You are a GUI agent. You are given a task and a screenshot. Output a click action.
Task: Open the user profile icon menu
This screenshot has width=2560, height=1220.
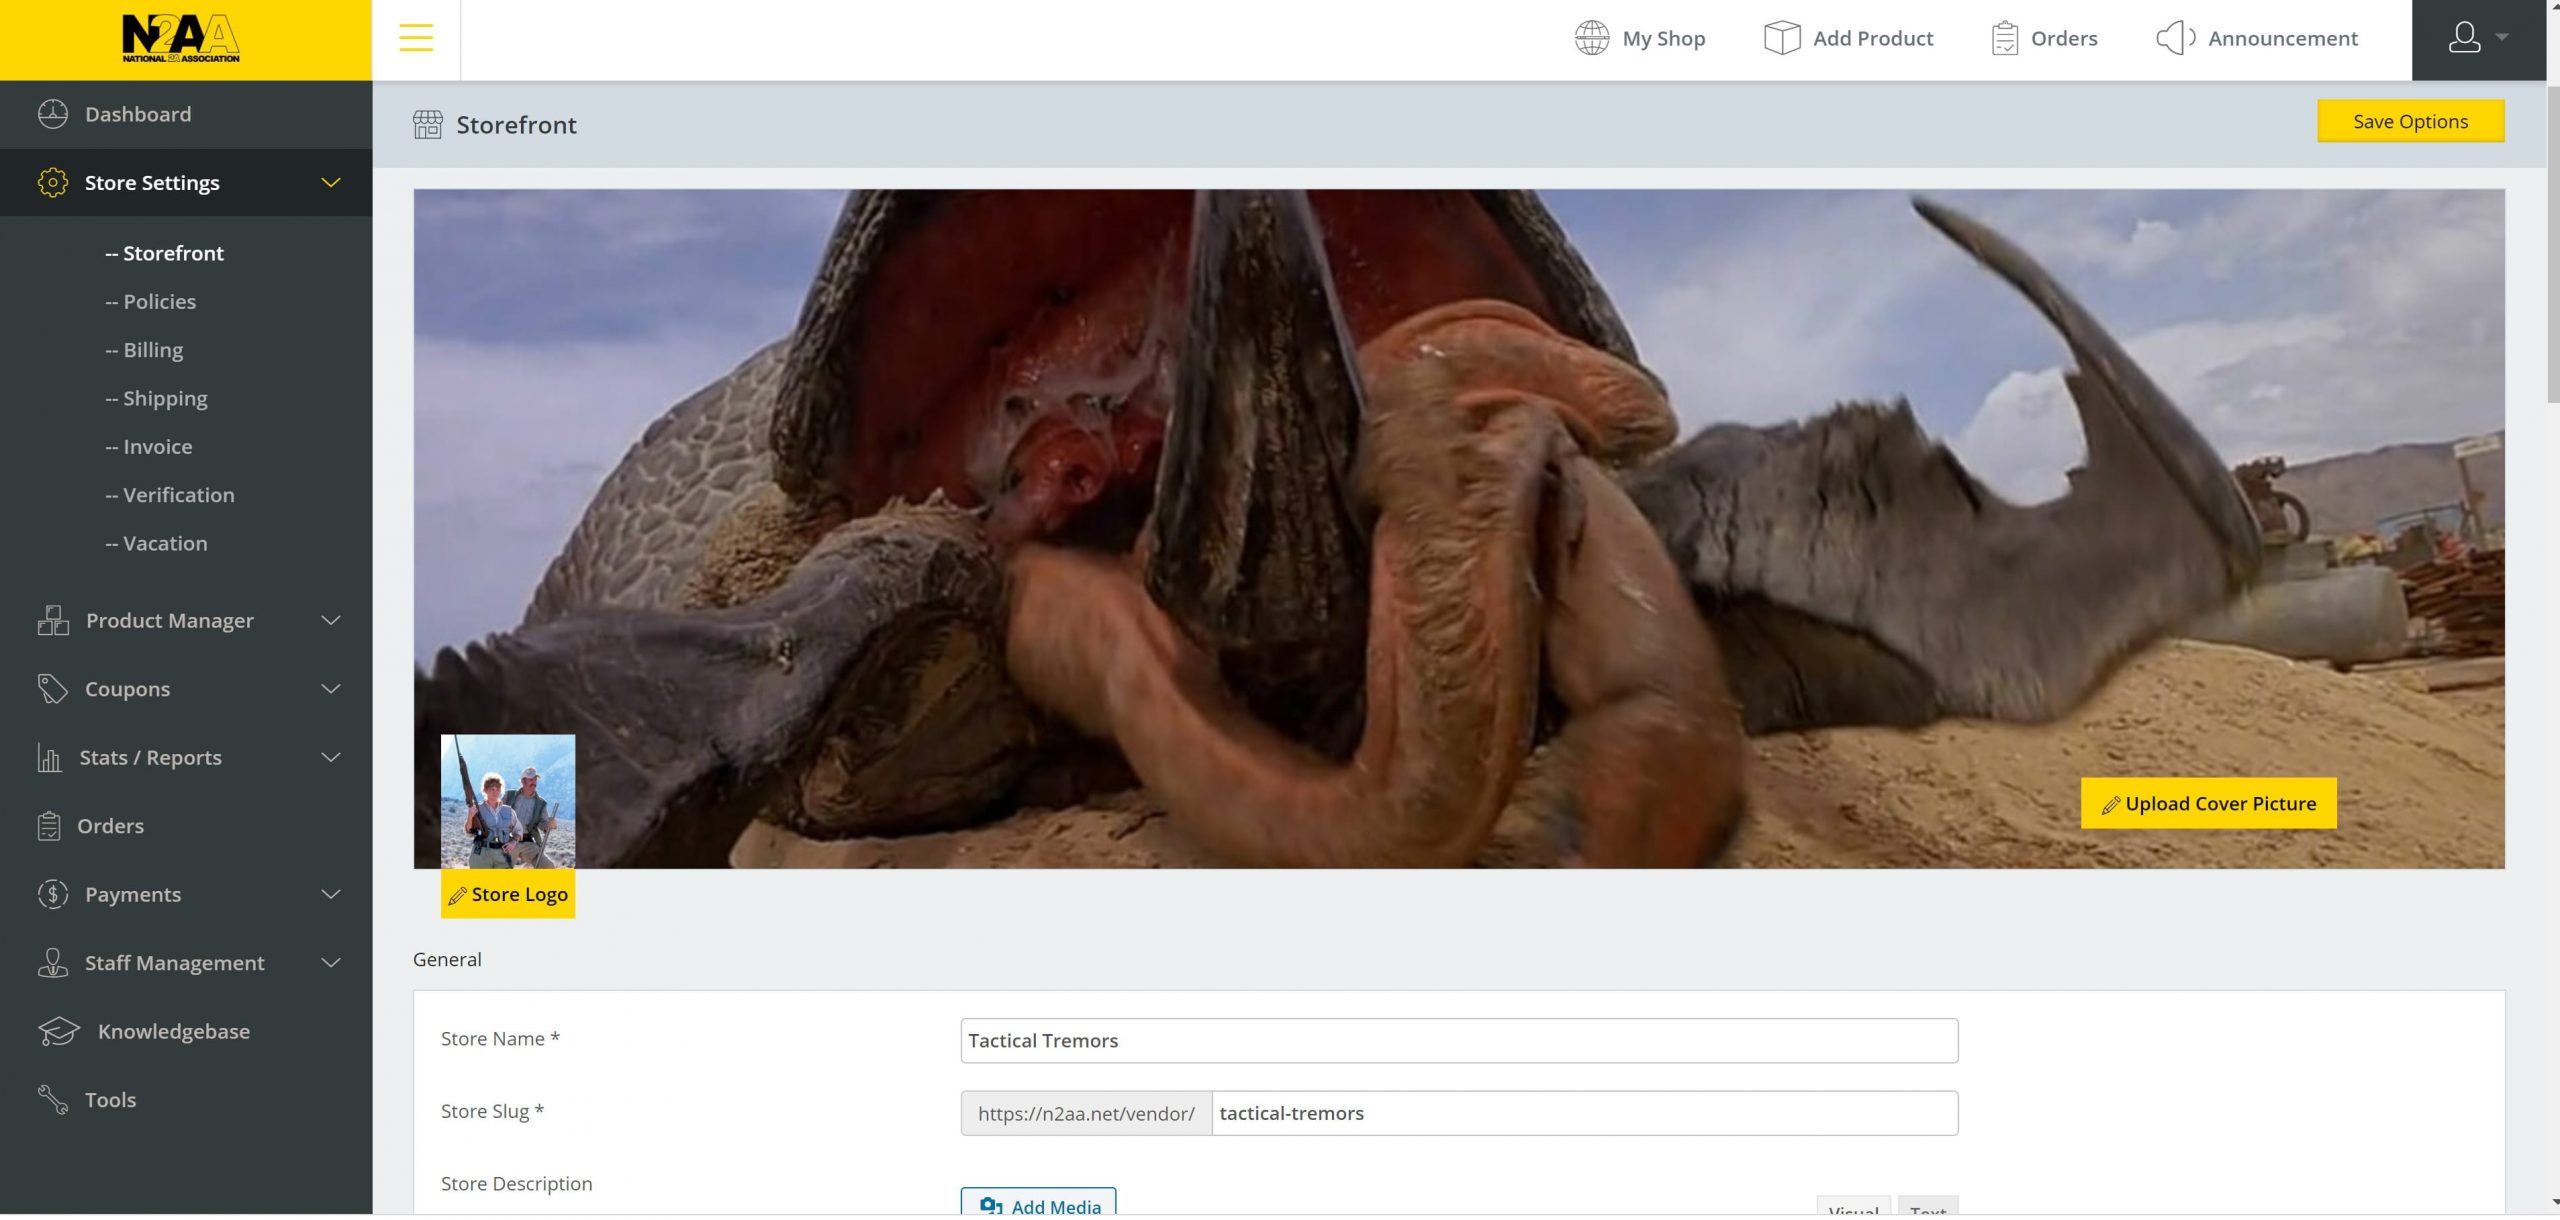coord(2464,38)
